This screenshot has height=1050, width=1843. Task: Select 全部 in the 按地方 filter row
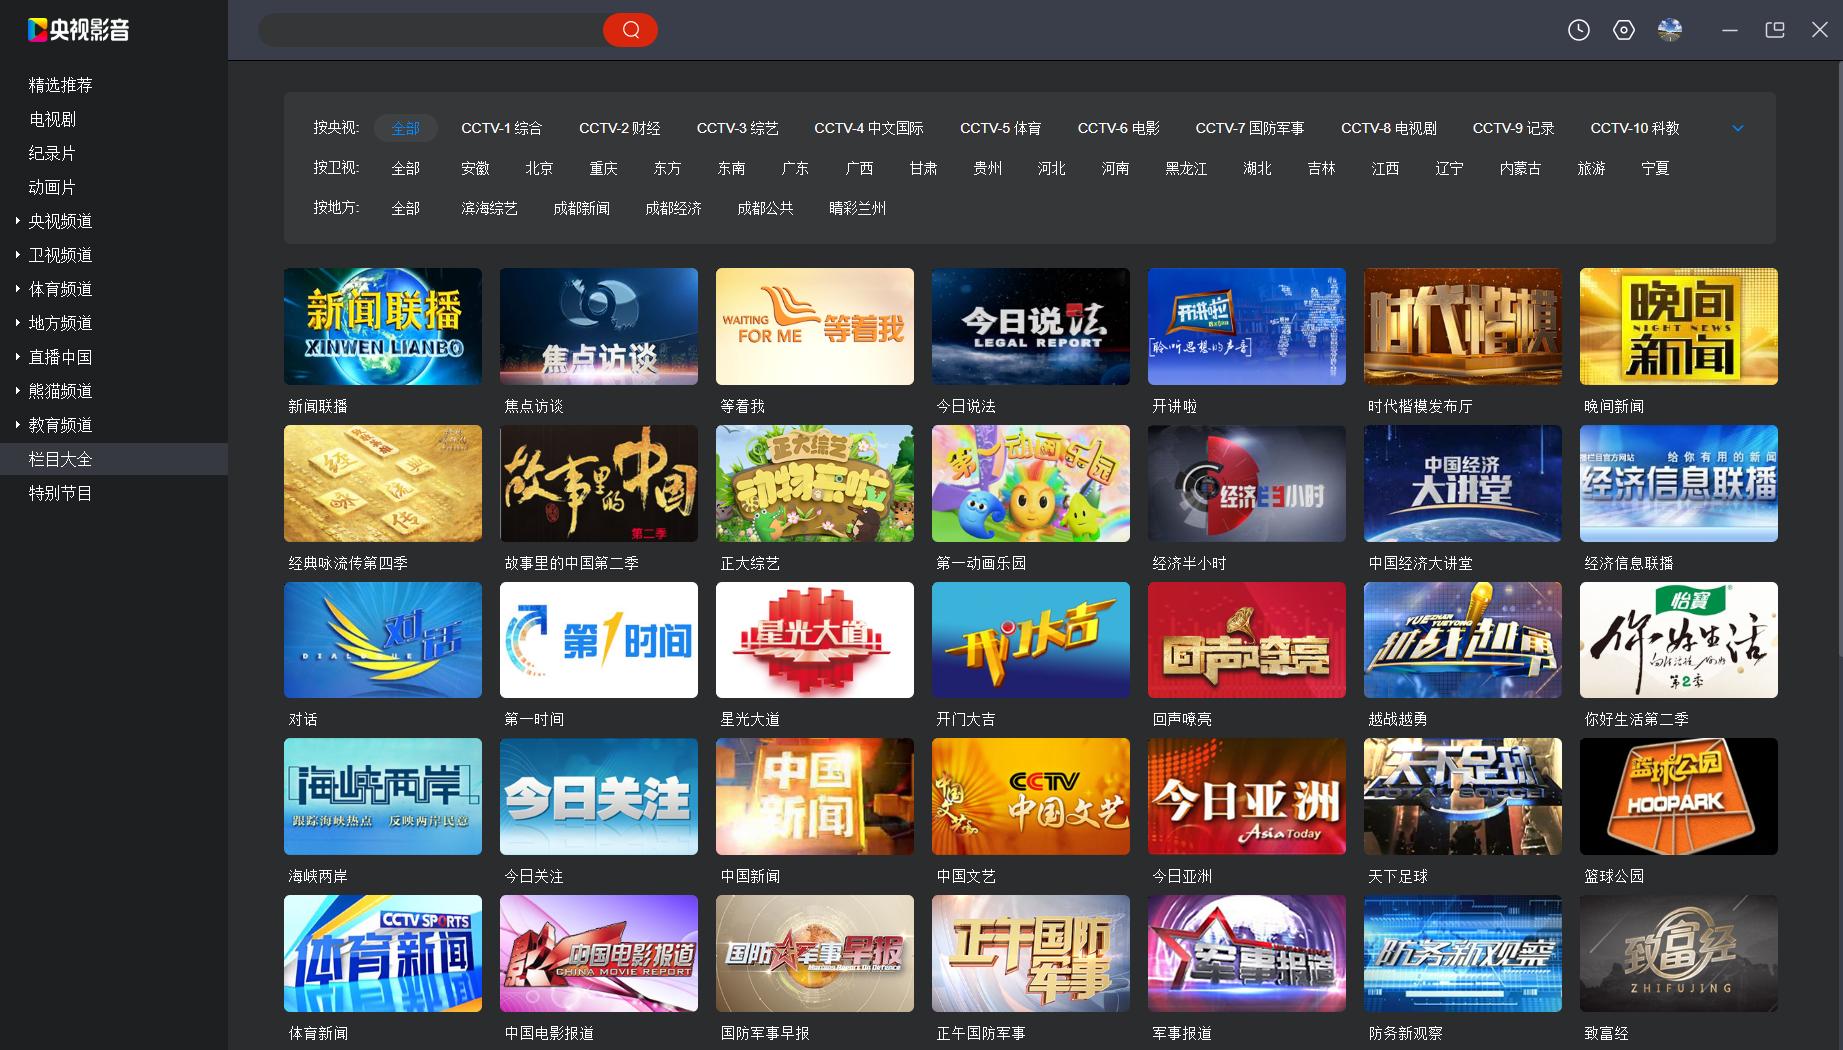405,208
